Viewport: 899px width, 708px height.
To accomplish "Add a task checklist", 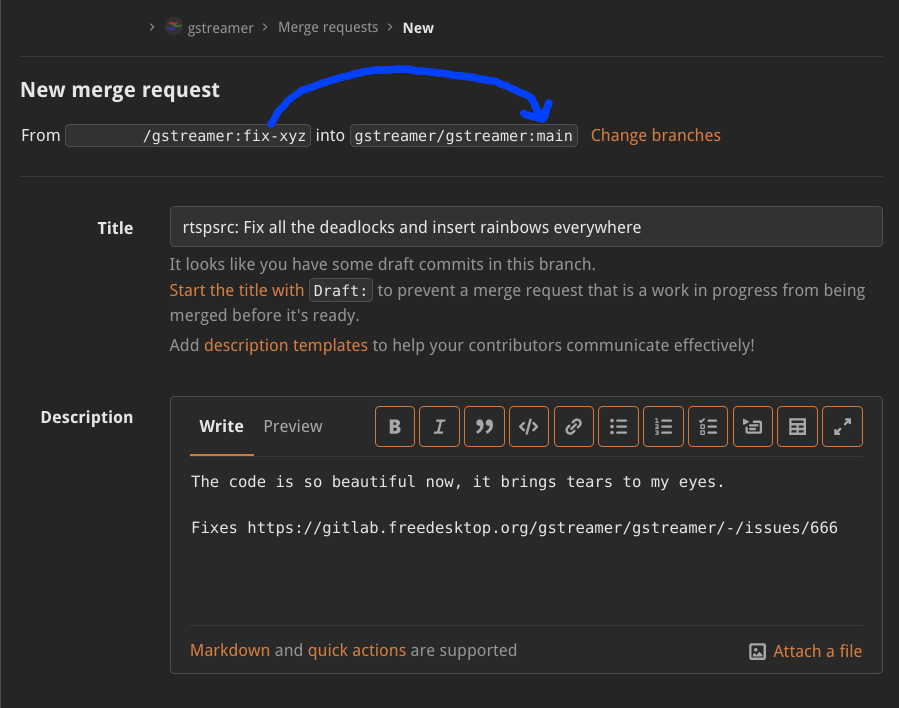I will pos(708,427).
